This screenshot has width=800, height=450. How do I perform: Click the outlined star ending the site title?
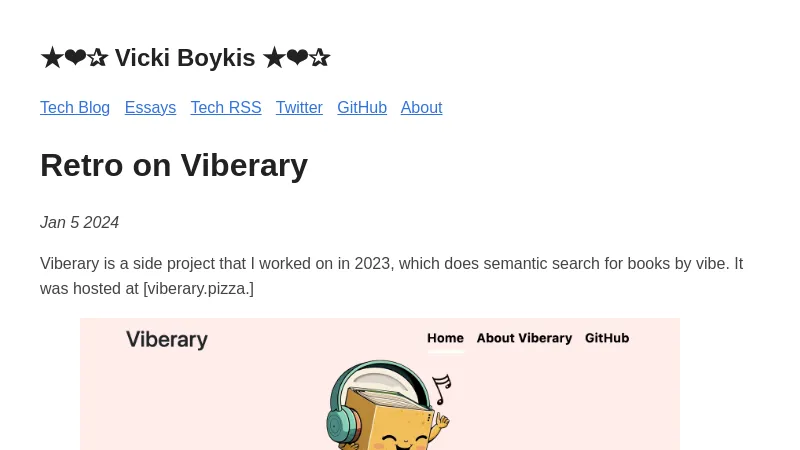pyautogui.click(x=320, y=58)
